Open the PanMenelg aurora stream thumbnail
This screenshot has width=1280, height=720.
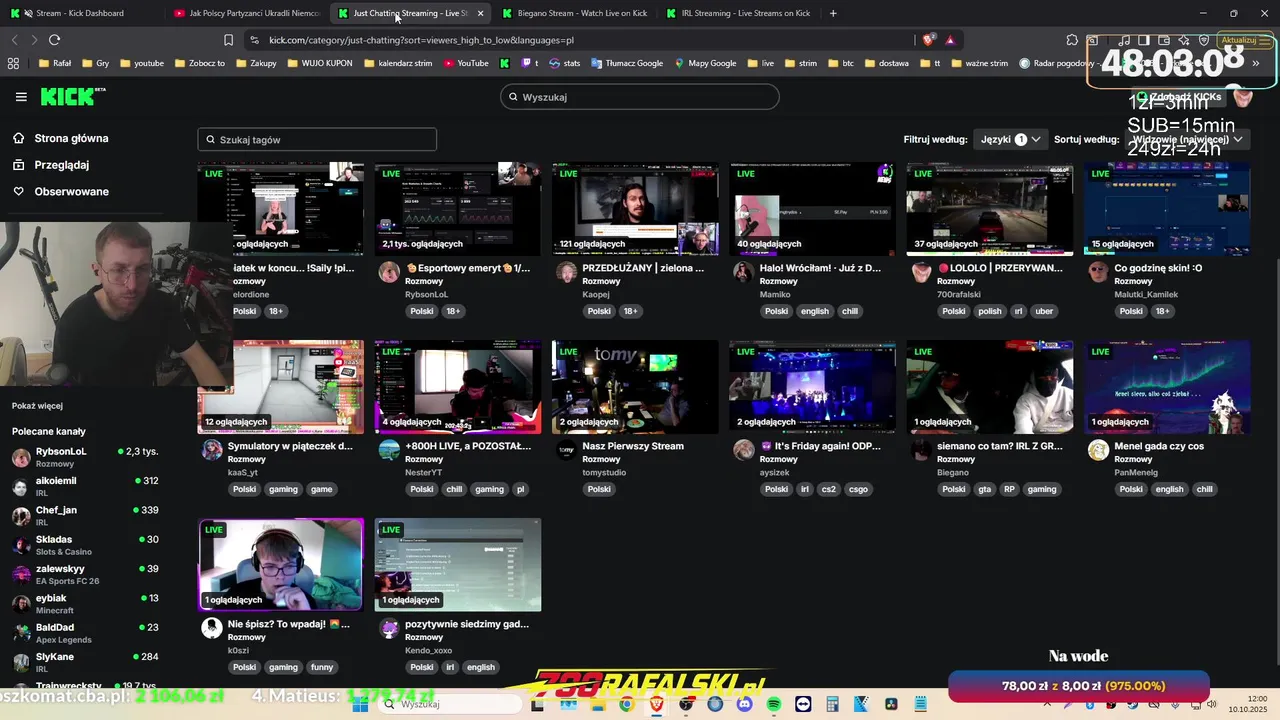[x=1167, y=387]
